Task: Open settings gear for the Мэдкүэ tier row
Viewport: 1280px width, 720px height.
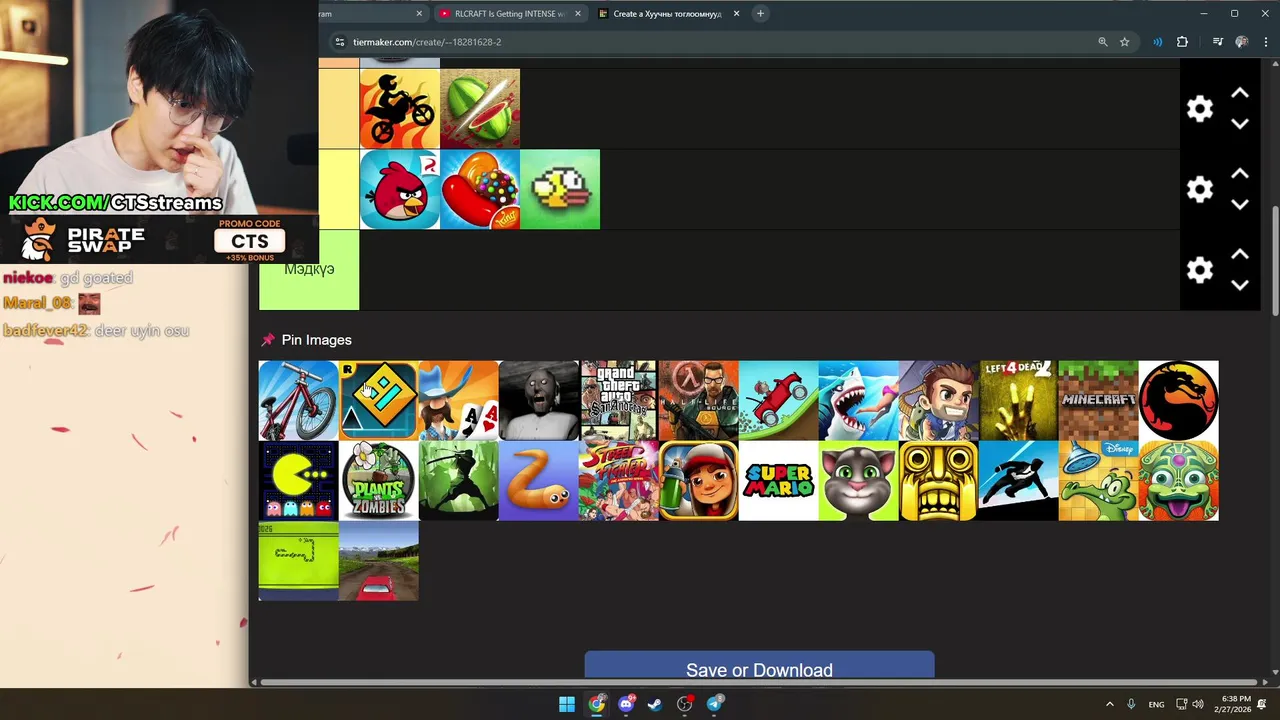Action: pos(1199,270)
